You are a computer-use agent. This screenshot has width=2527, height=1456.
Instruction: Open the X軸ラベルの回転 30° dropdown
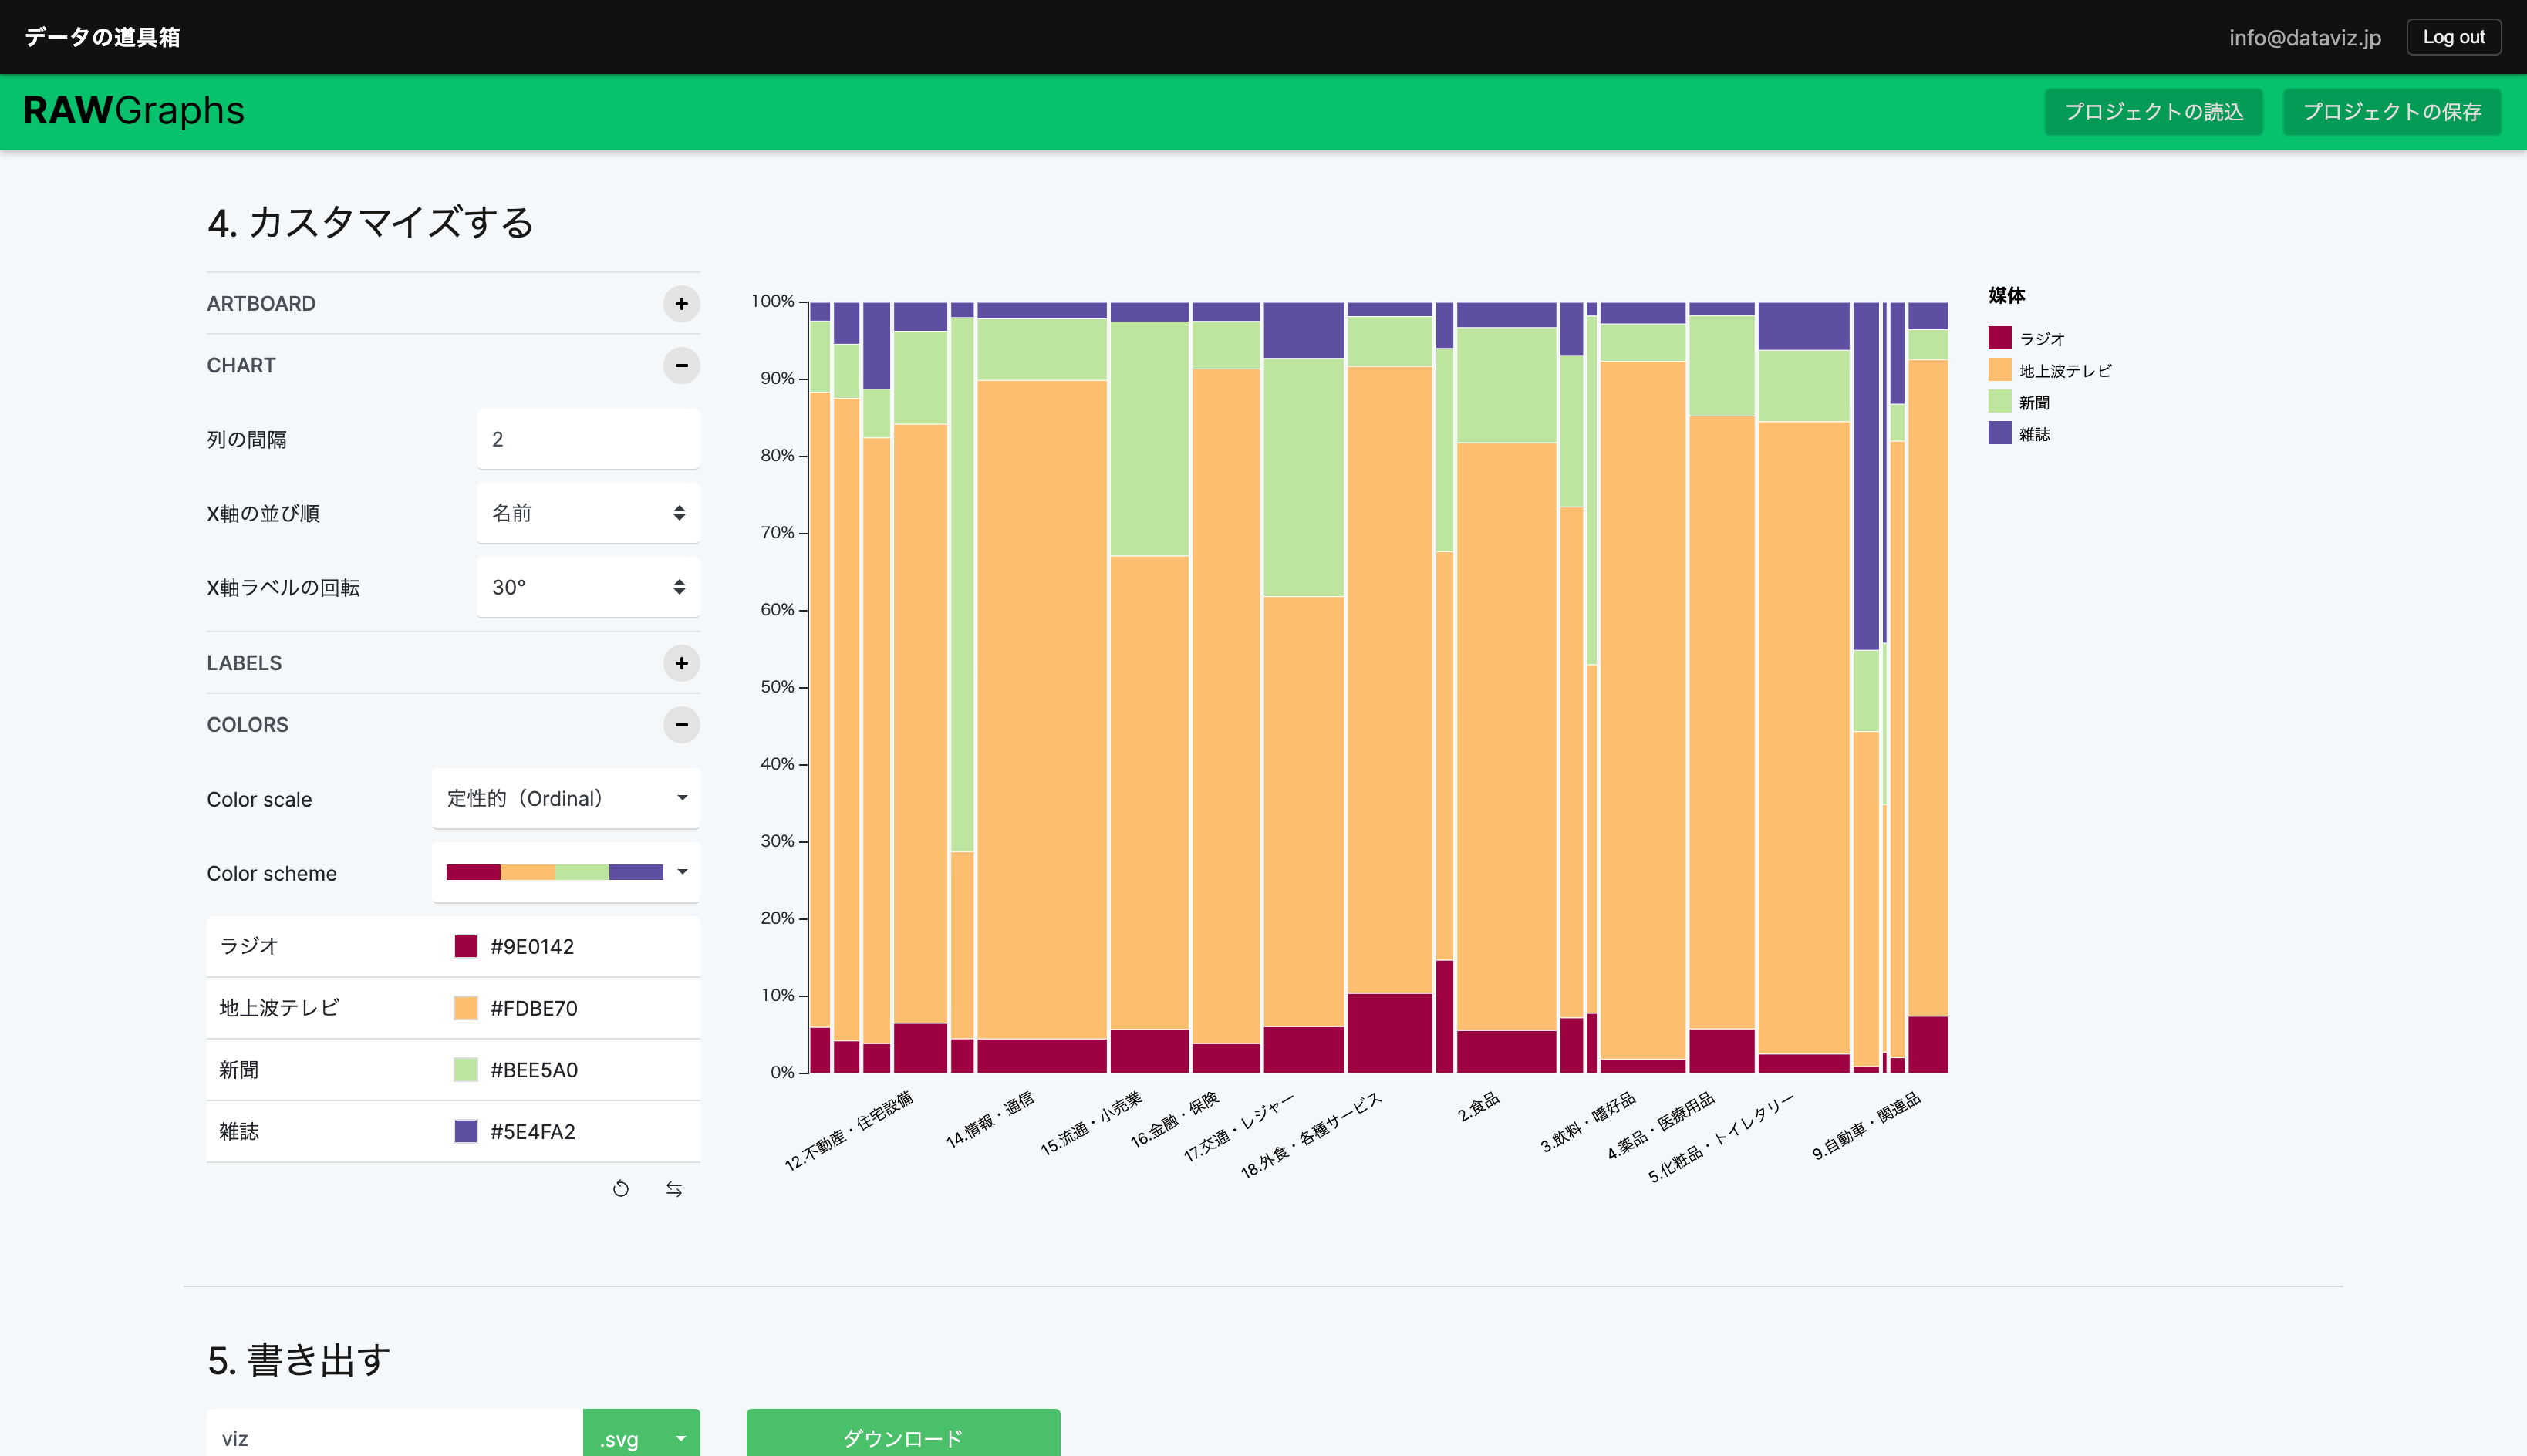coord(588,588)
